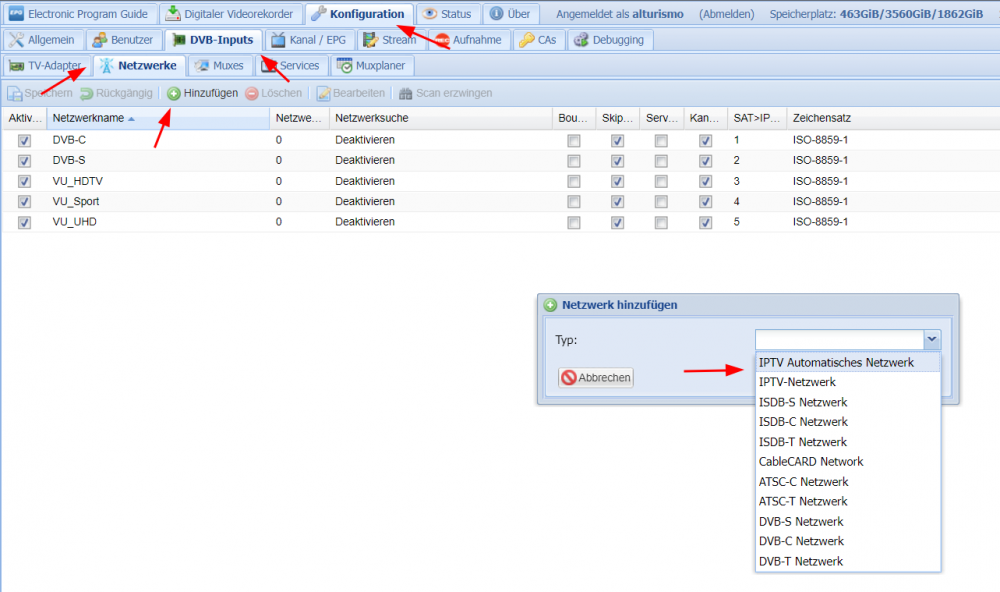Screen dimensions: 1000x592
Task: Open the Aufnahme configuration tab
Action: tap(469, 40)
